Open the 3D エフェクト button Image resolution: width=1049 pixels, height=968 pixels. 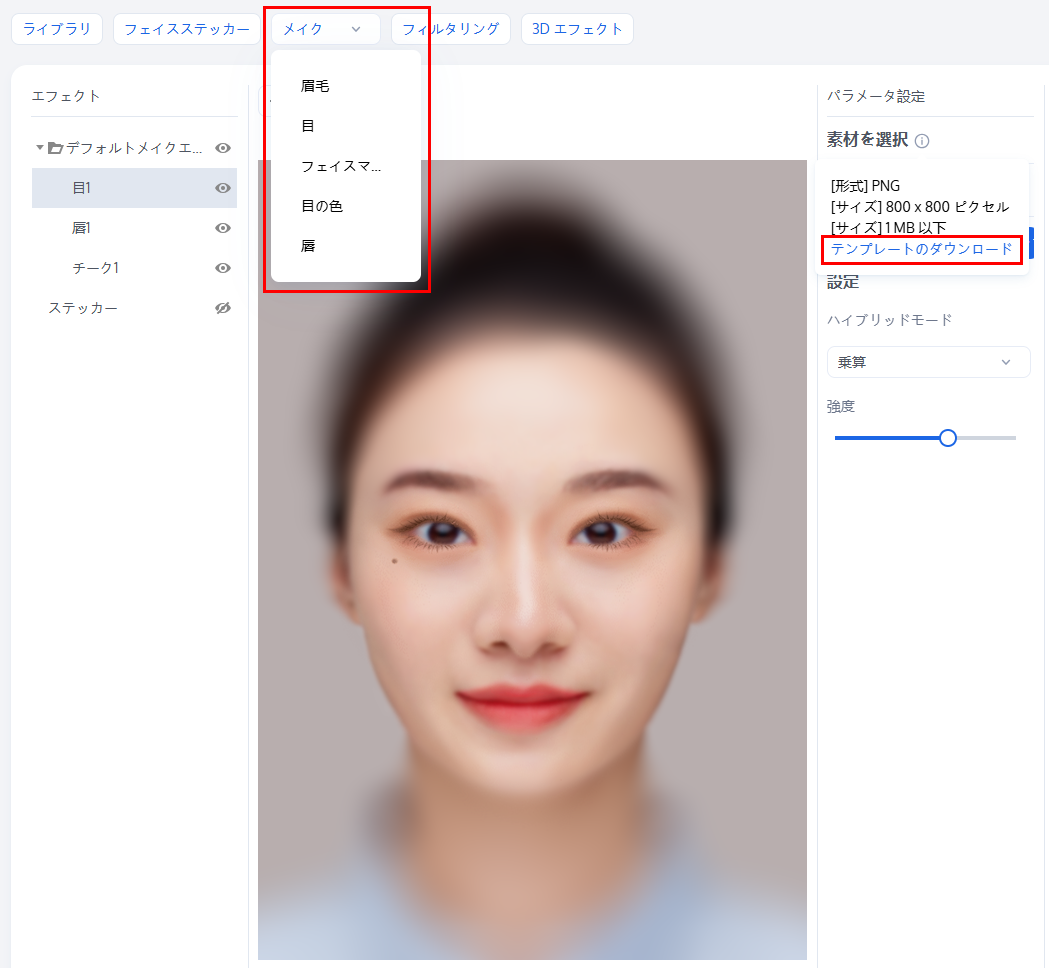tap(577, 29)
